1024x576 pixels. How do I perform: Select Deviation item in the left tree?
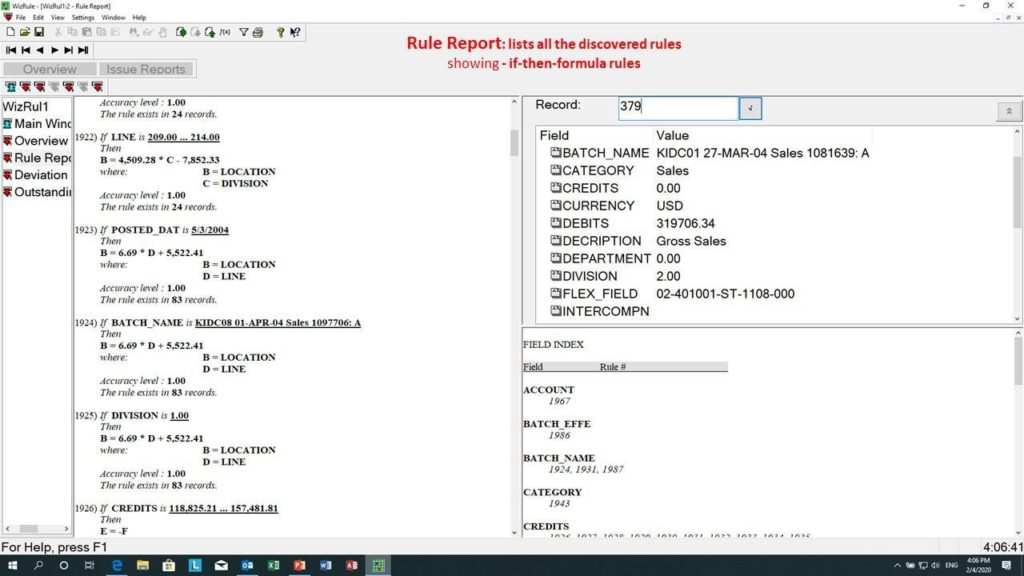pos(40,175)
